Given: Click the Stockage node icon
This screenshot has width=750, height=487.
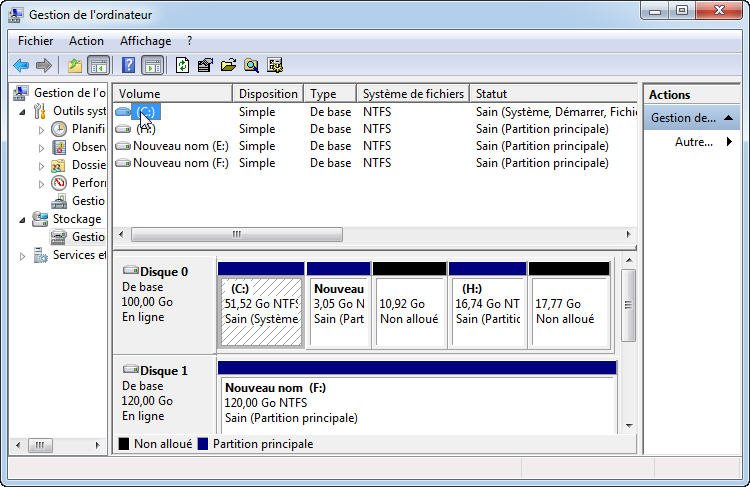Looking at the screenshot, I should [x=40, y=219].
